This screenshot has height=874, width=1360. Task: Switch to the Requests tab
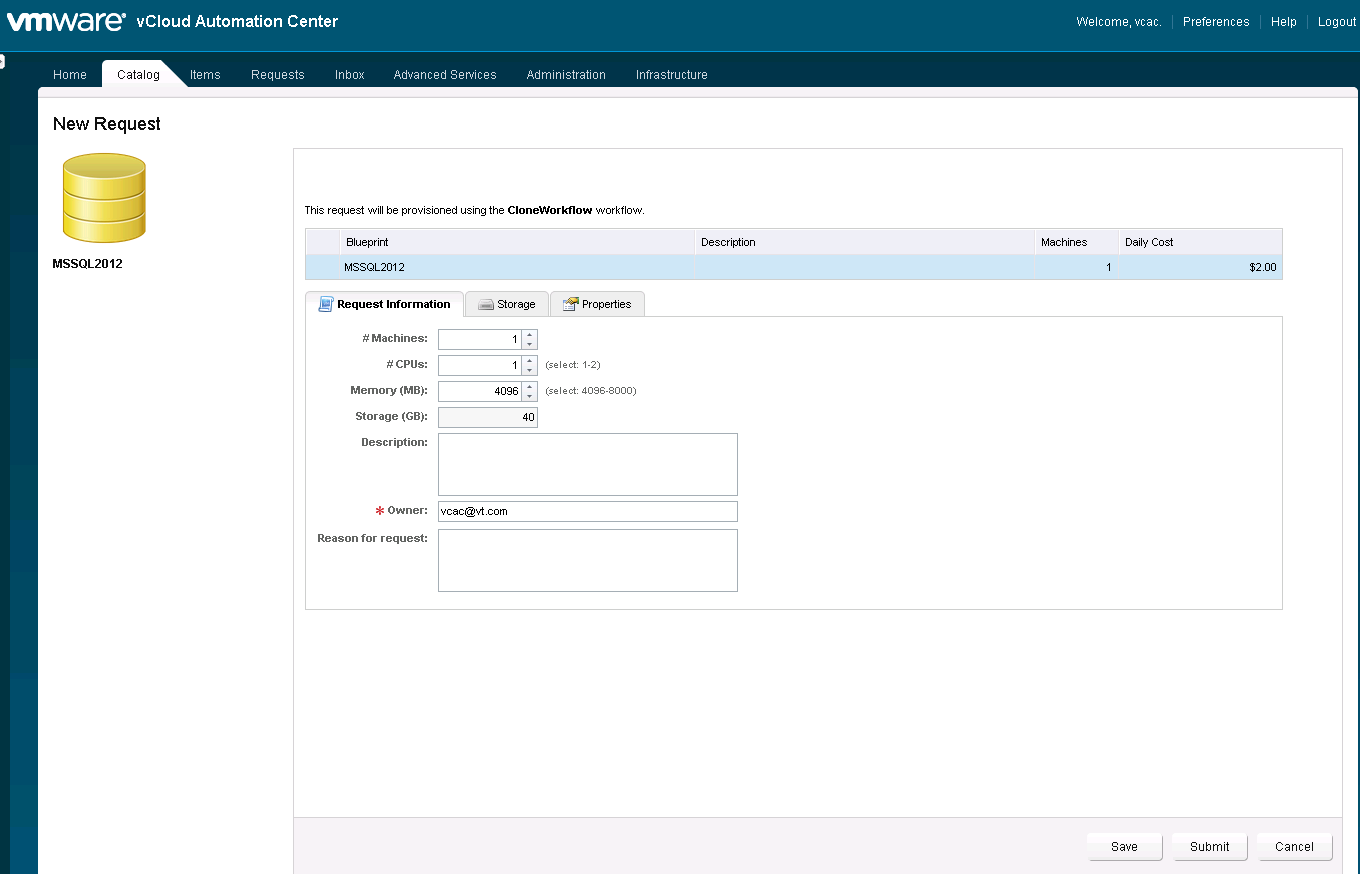pos(278,75)
